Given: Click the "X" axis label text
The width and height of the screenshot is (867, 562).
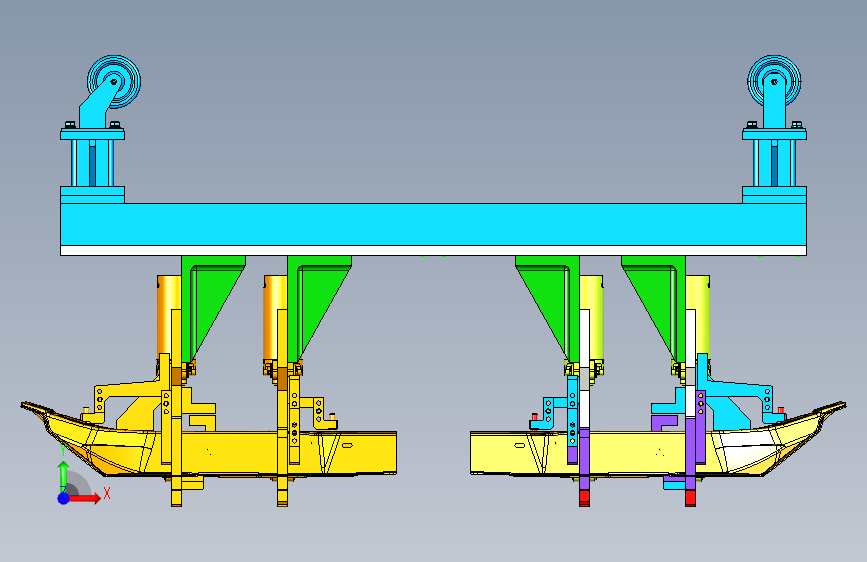Looking at the screenshot, I should (x=107, y=493).
